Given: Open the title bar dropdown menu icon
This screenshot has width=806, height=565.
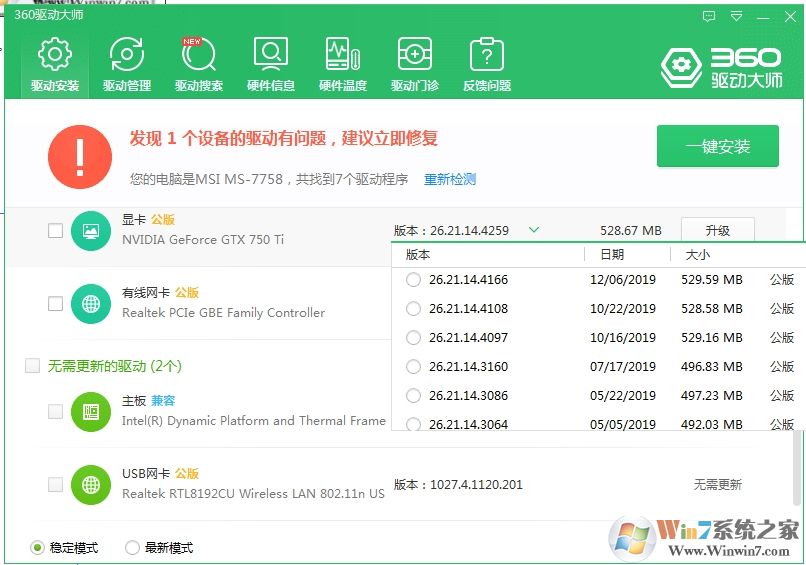Looking at the screenshot, I should click(x=736, y=16).
